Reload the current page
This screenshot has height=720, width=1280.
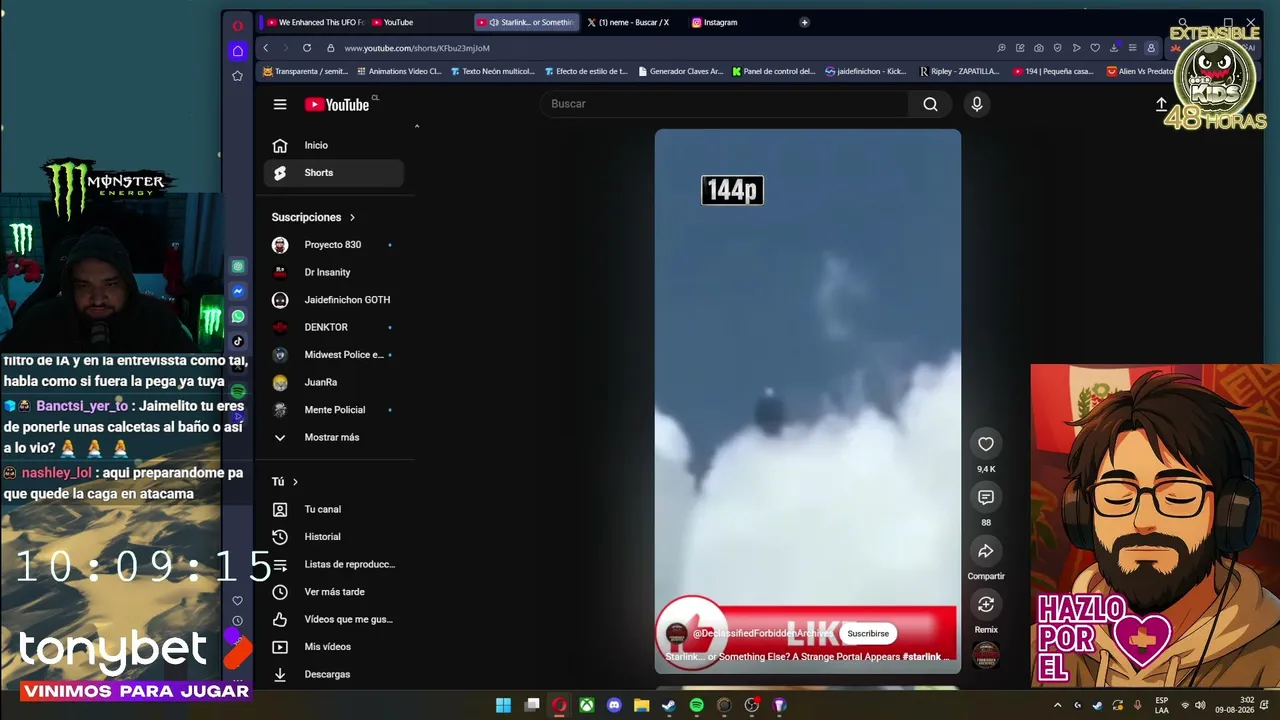tap(307, 48)
